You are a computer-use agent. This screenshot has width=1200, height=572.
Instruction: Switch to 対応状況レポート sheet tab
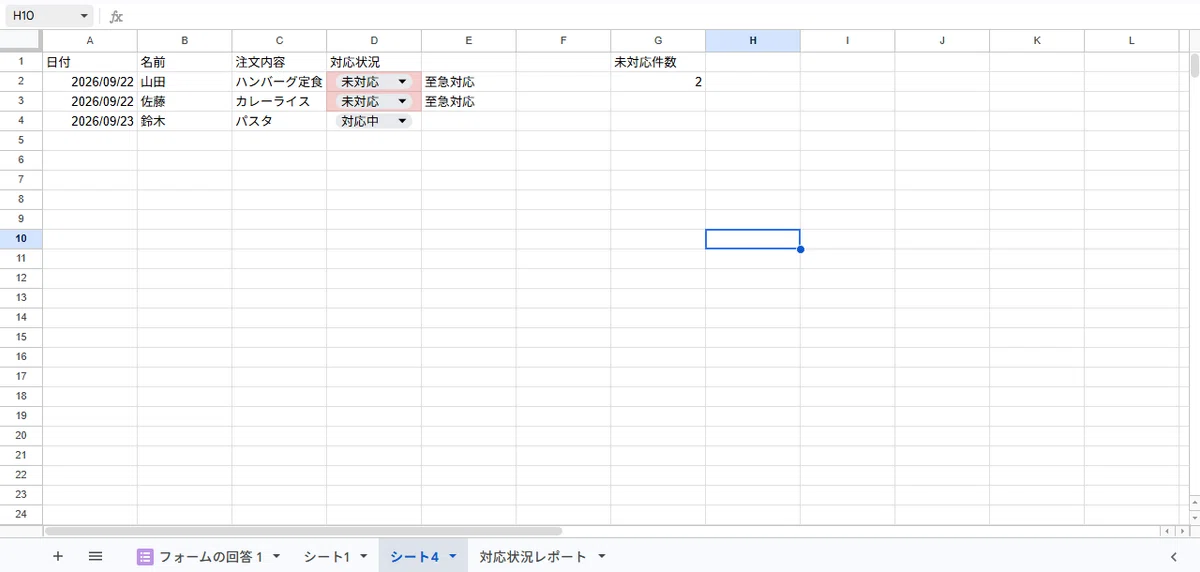[x=533, y=556]
